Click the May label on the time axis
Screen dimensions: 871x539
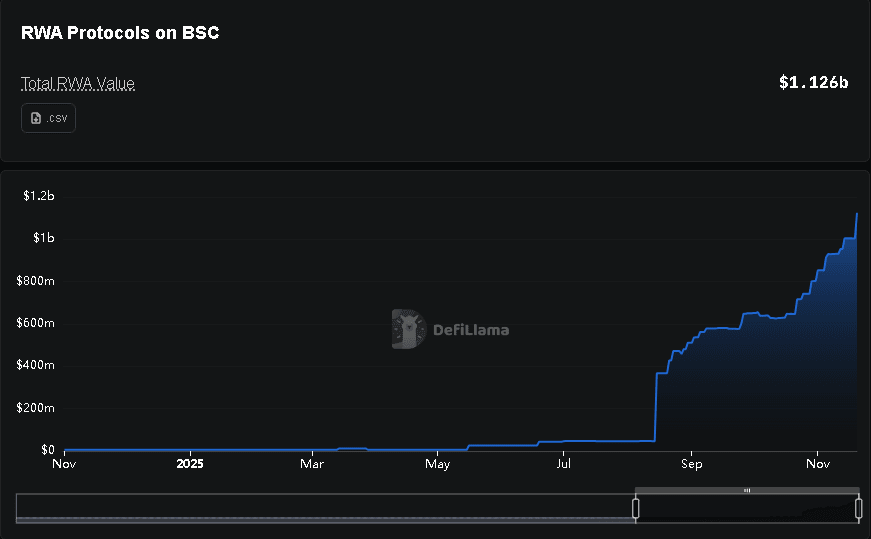tap(437, 464)
